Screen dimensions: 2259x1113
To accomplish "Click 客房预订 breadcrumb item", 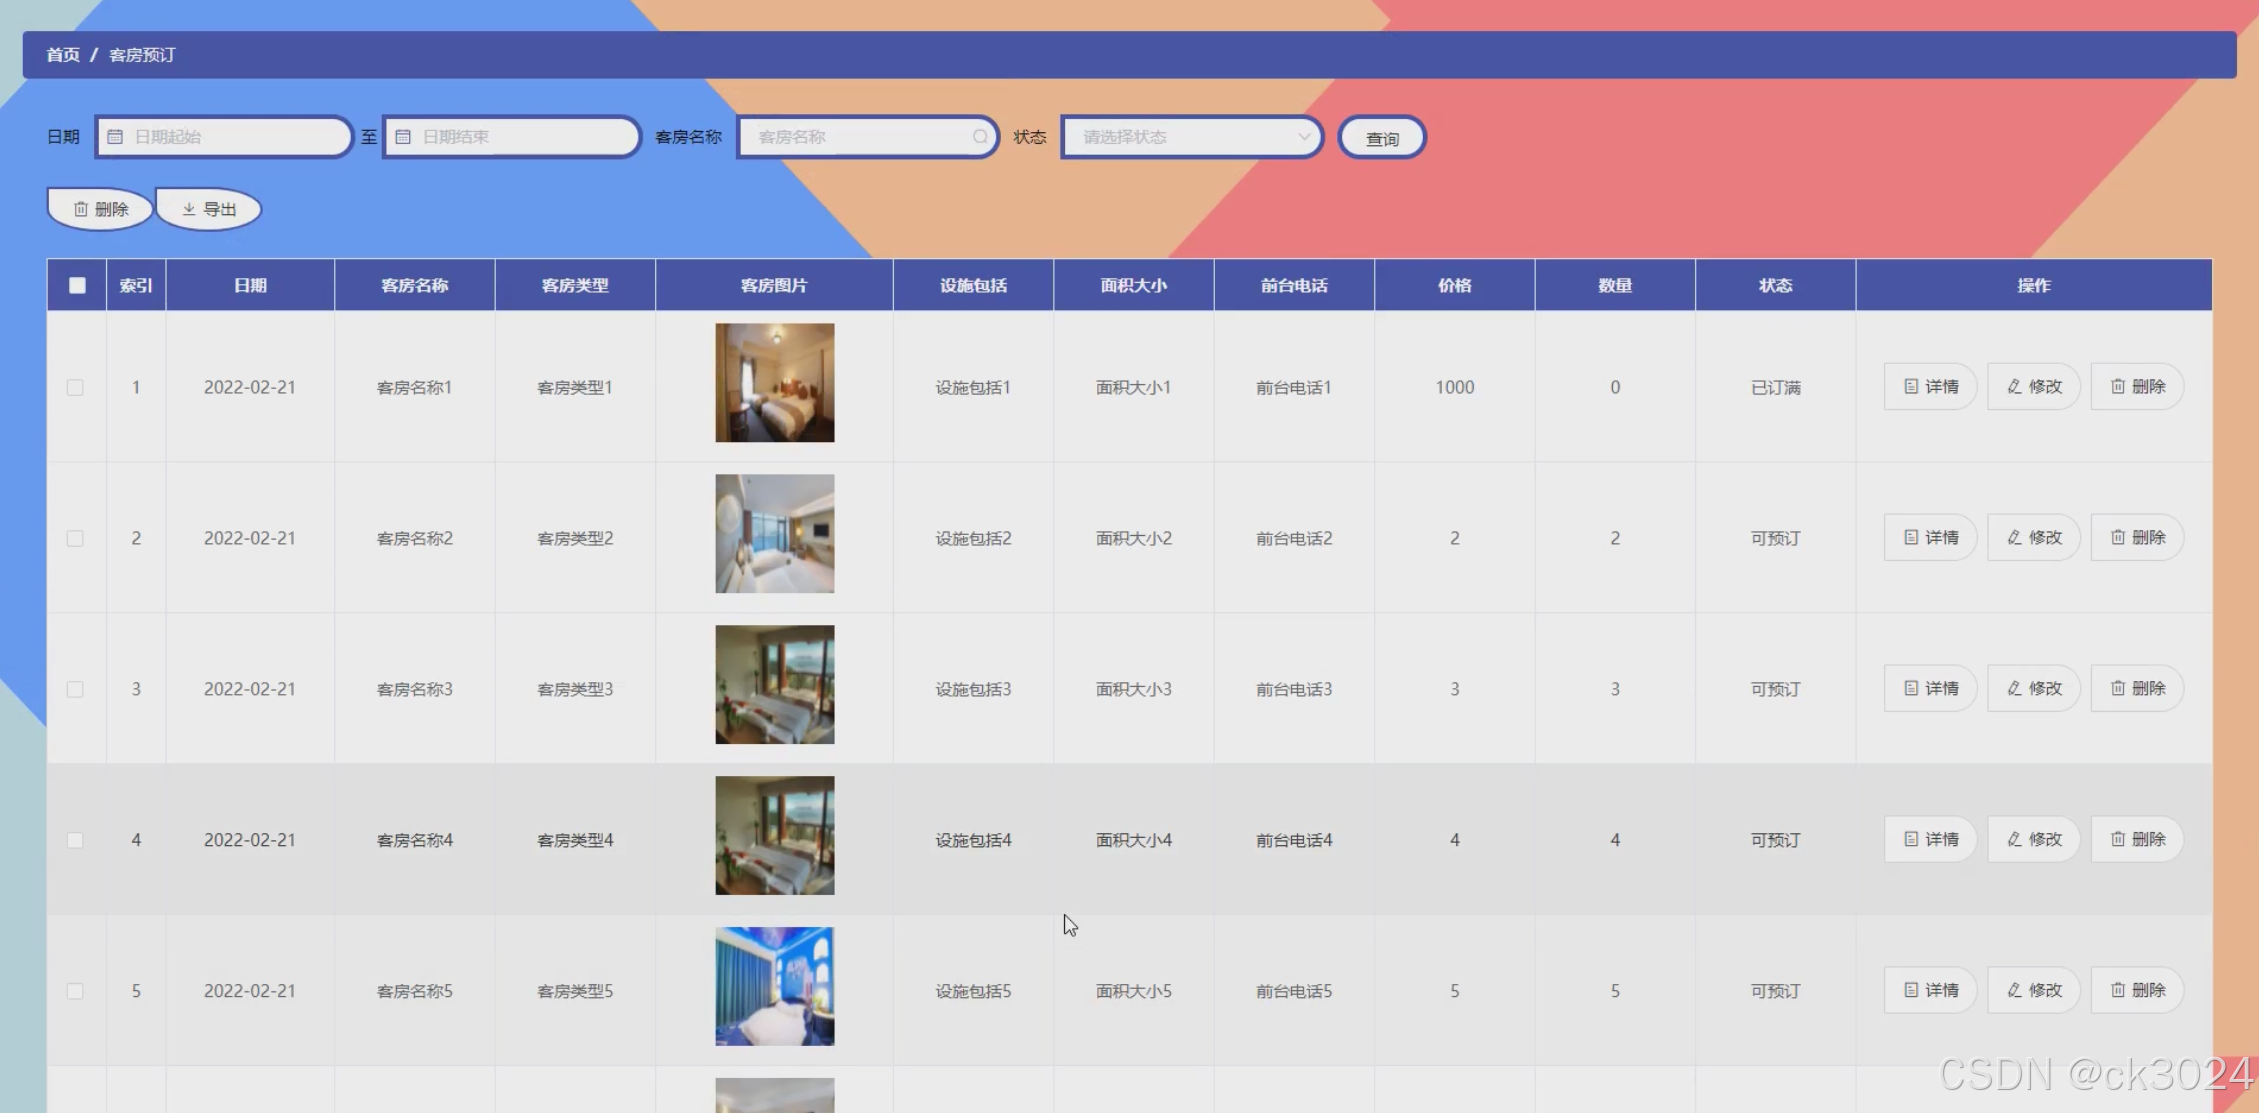I will [142, 55].
